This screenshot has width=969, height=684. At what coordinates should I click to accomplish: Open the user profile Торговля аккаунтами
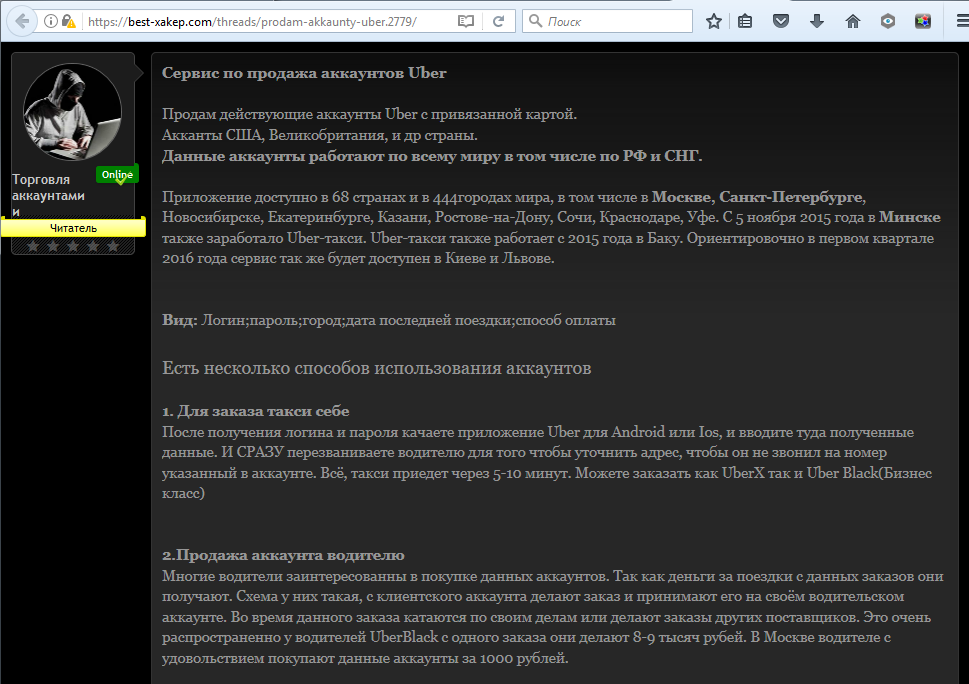point(48,195)
